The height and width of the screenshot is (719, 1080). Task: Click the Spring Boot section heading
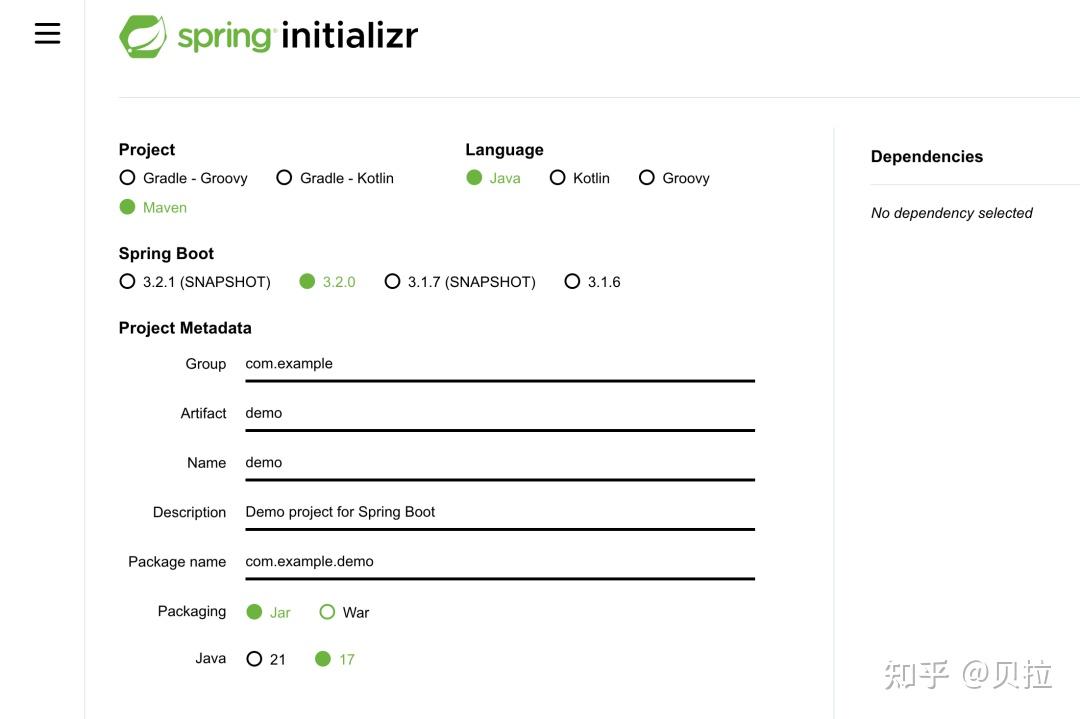tap(166, 253)
